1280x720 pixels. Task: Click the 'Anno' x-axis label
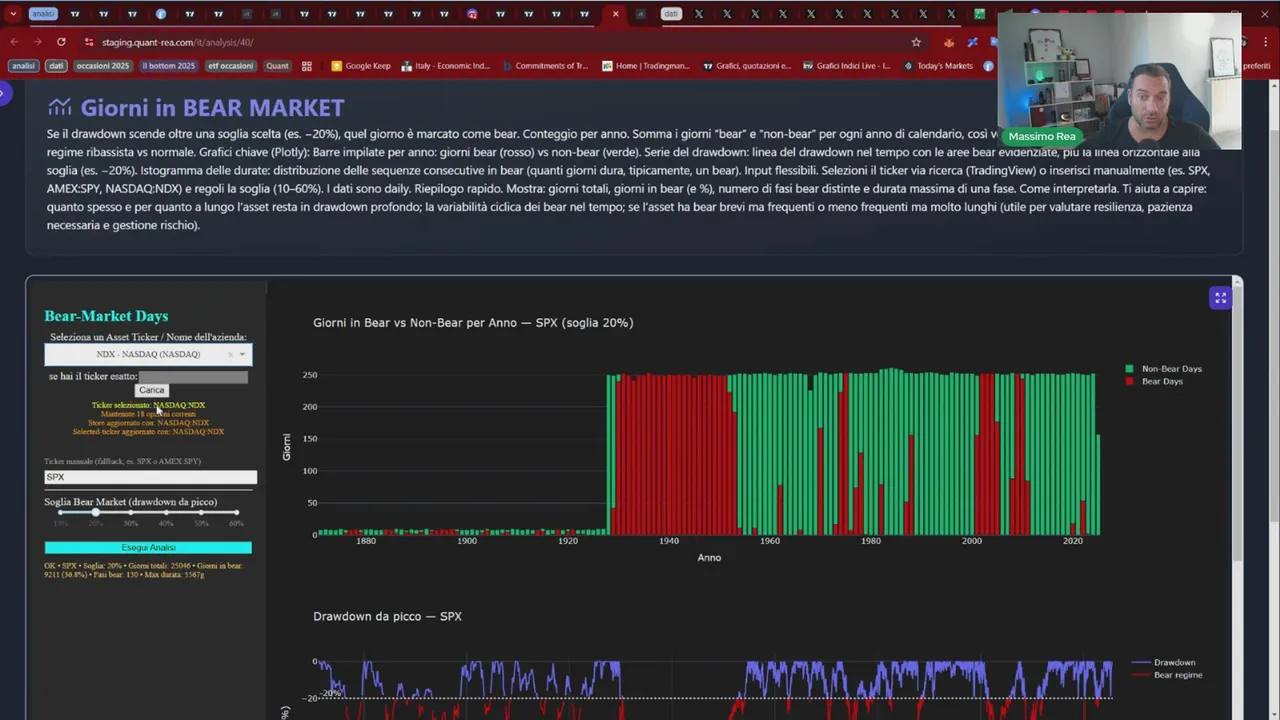click(709, 558)
